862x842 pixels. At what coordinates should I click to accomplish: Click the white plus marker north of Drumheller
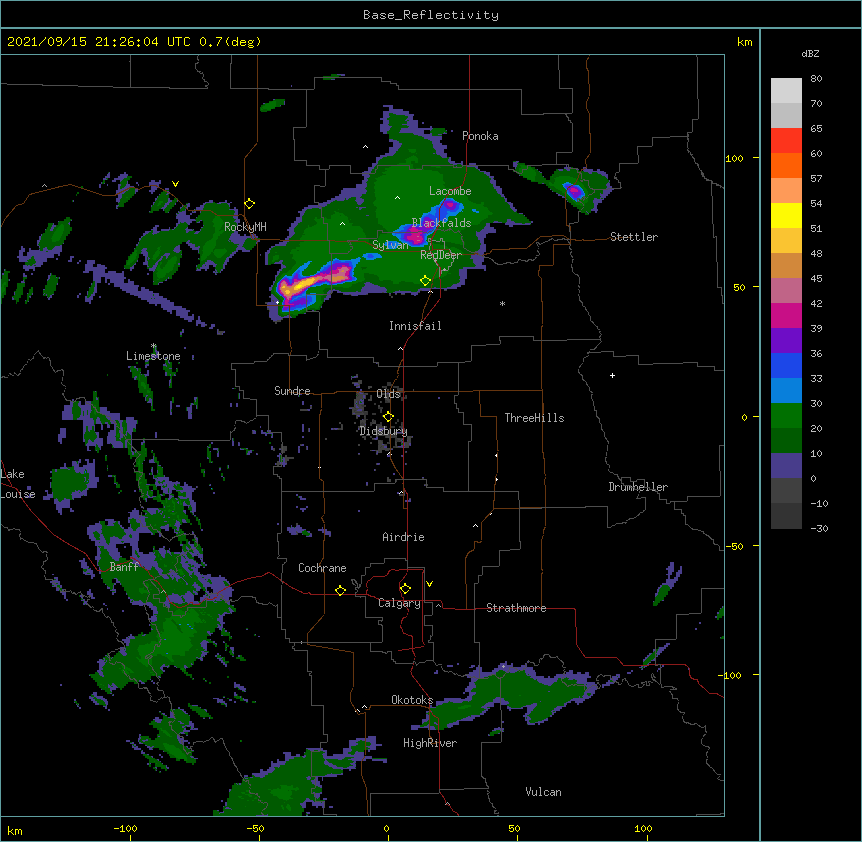[x=612, y=375]
